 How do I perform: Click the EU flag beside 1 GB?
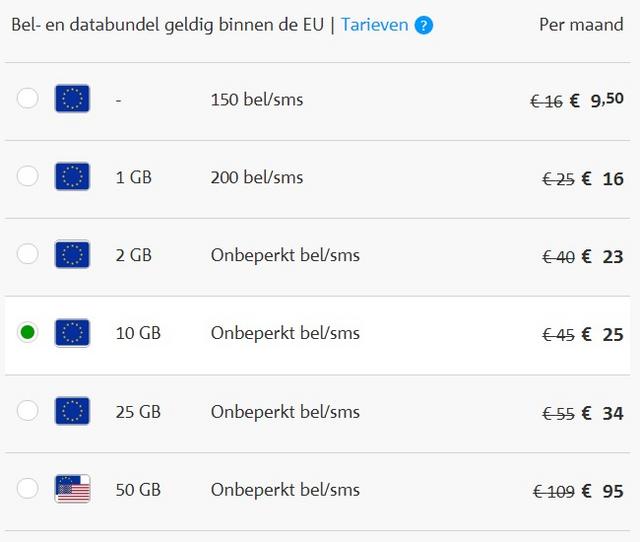72,176
